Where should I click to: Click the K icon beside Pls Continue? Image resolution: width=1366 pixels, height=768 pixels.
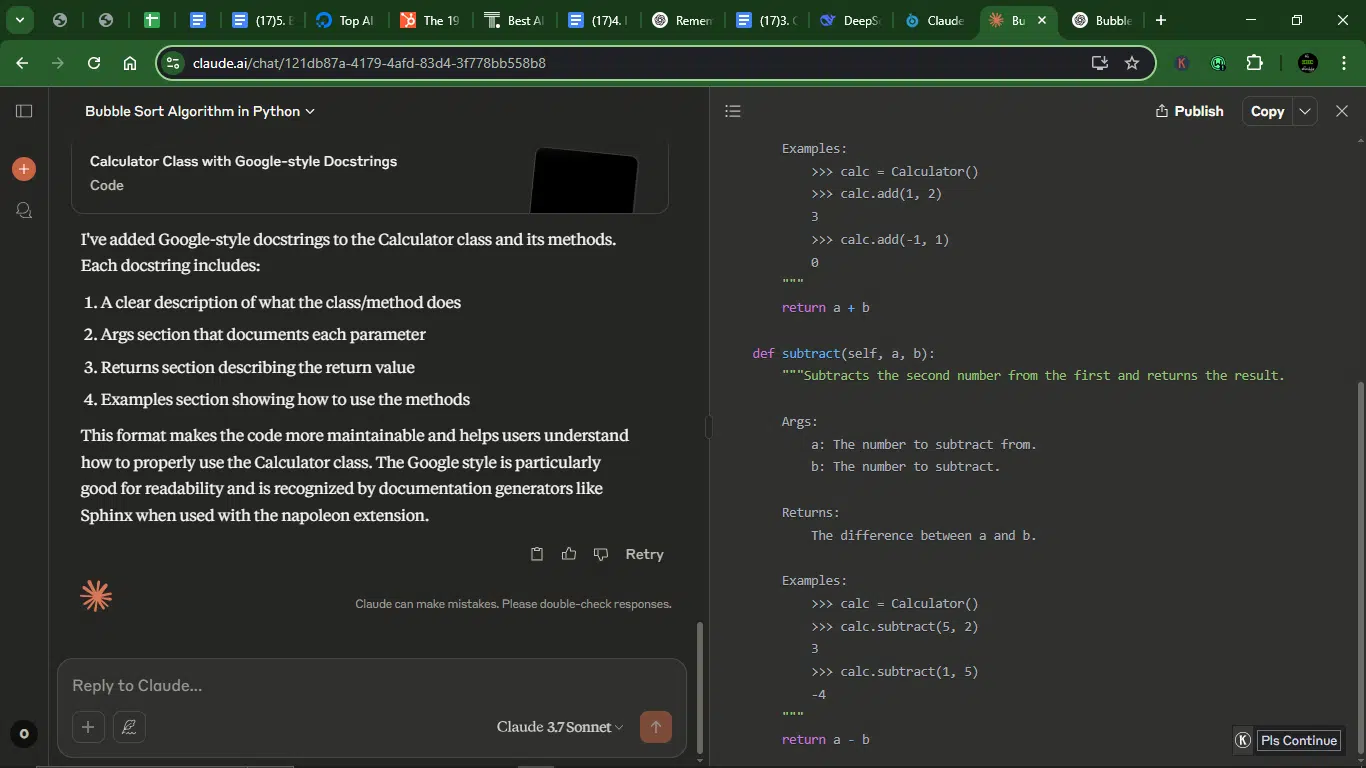(1243, 740)
